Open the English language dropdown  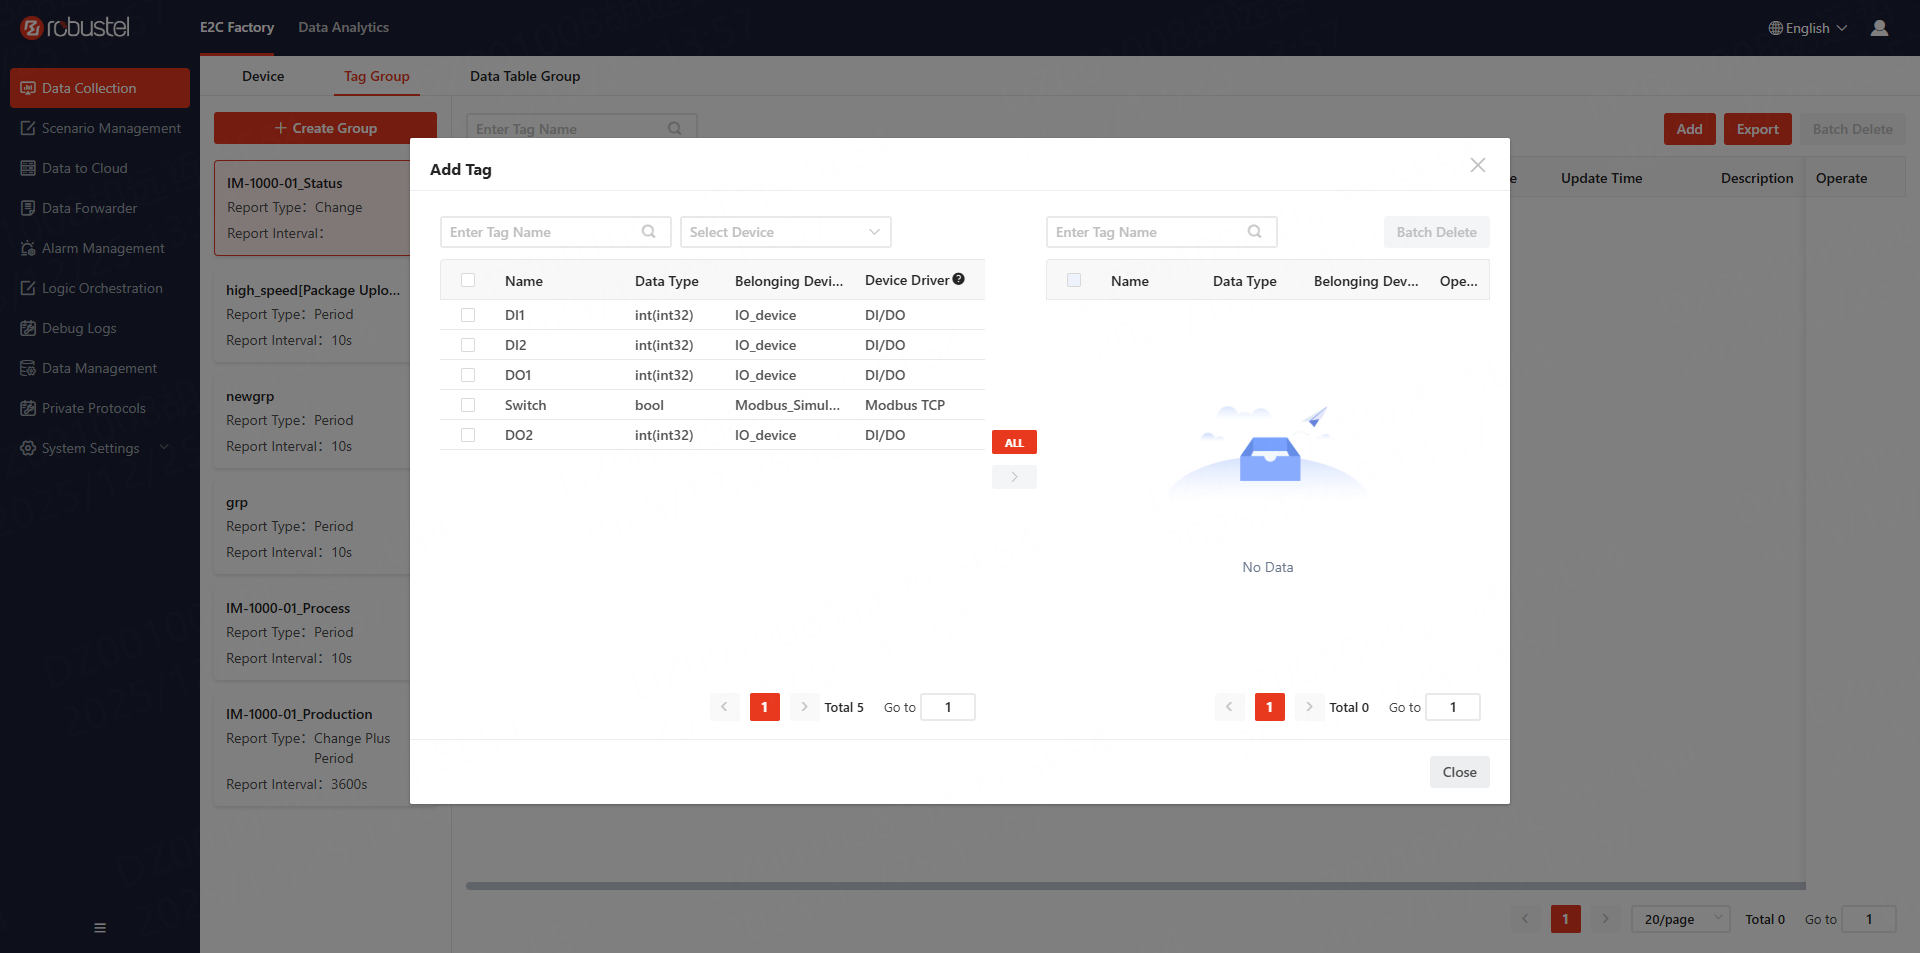[x=1807, y=28]
